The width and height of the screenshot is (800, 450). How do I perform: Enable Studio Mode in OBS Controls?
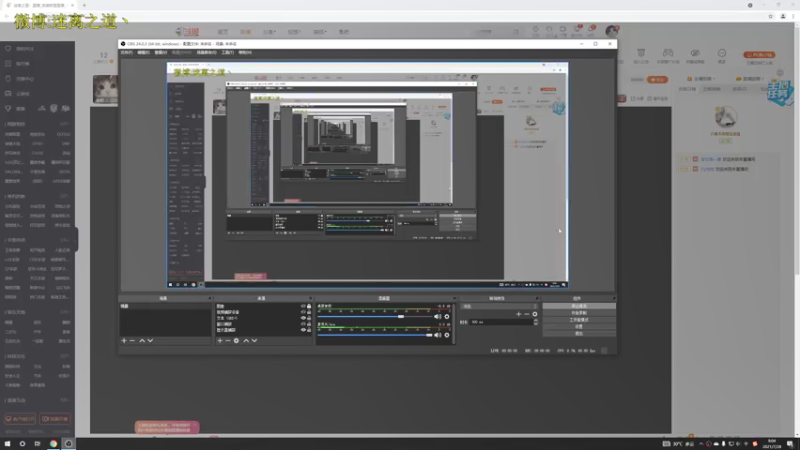pyautogui.click(x=579, y=320)
